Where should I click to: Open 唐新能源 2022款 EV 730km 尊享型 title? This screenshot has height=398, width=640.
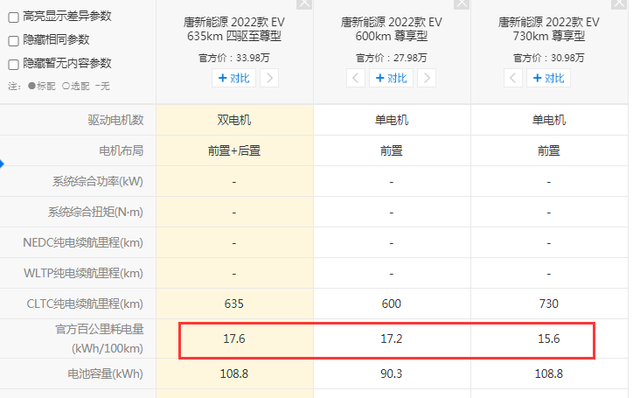(x=549, y=29)
